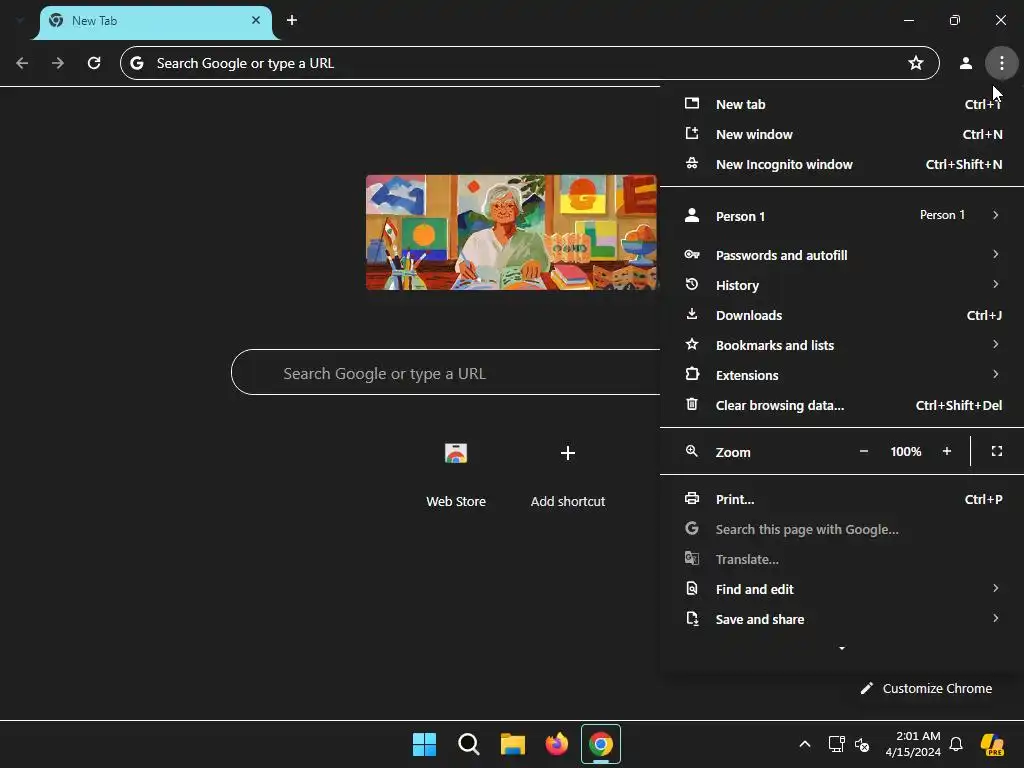Open the Web Store shortcut
Screen dimensions: 1024x768
pyautogui.click(x=456, y=473)
